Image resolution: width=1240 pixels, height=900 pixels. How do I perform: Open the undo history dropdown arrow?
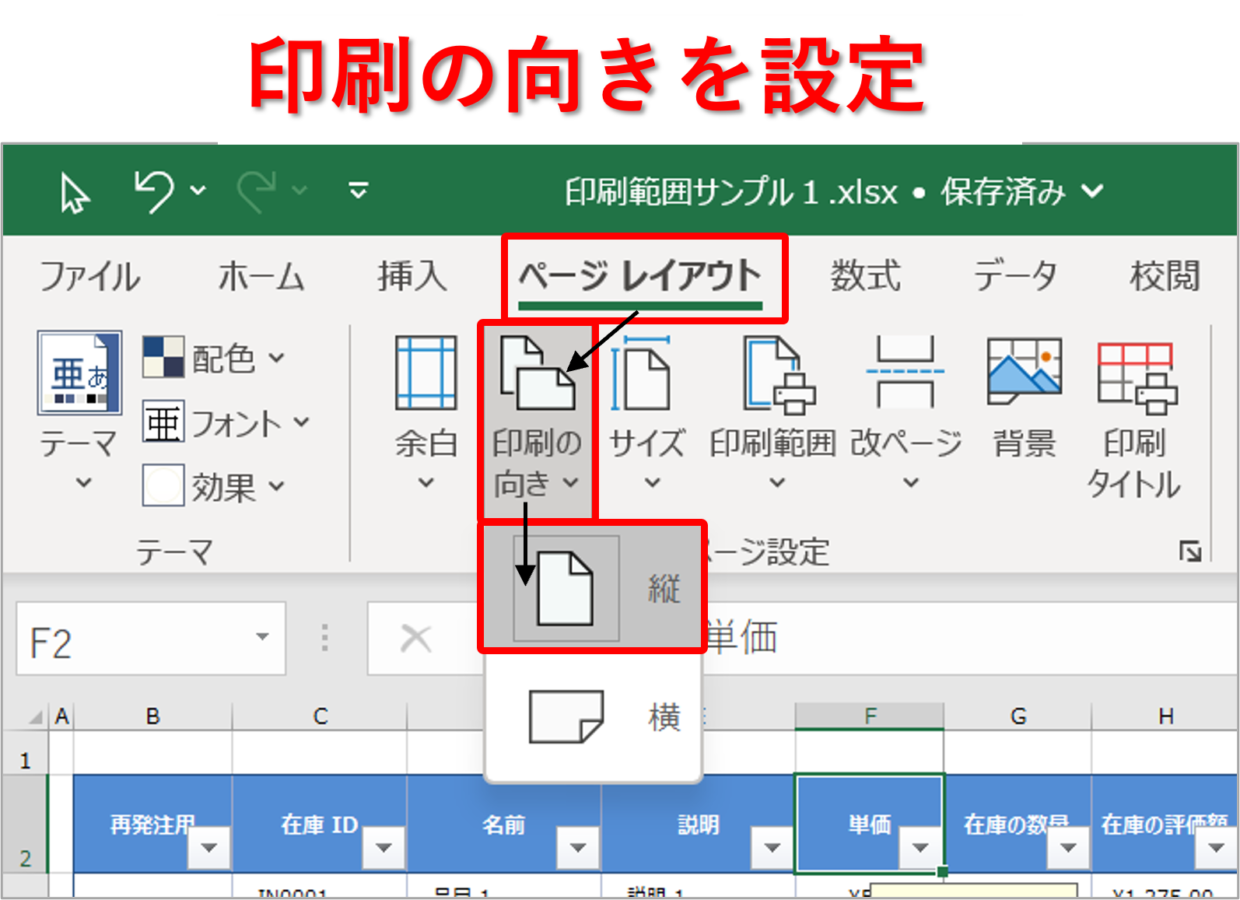click(x=198, y=191)
